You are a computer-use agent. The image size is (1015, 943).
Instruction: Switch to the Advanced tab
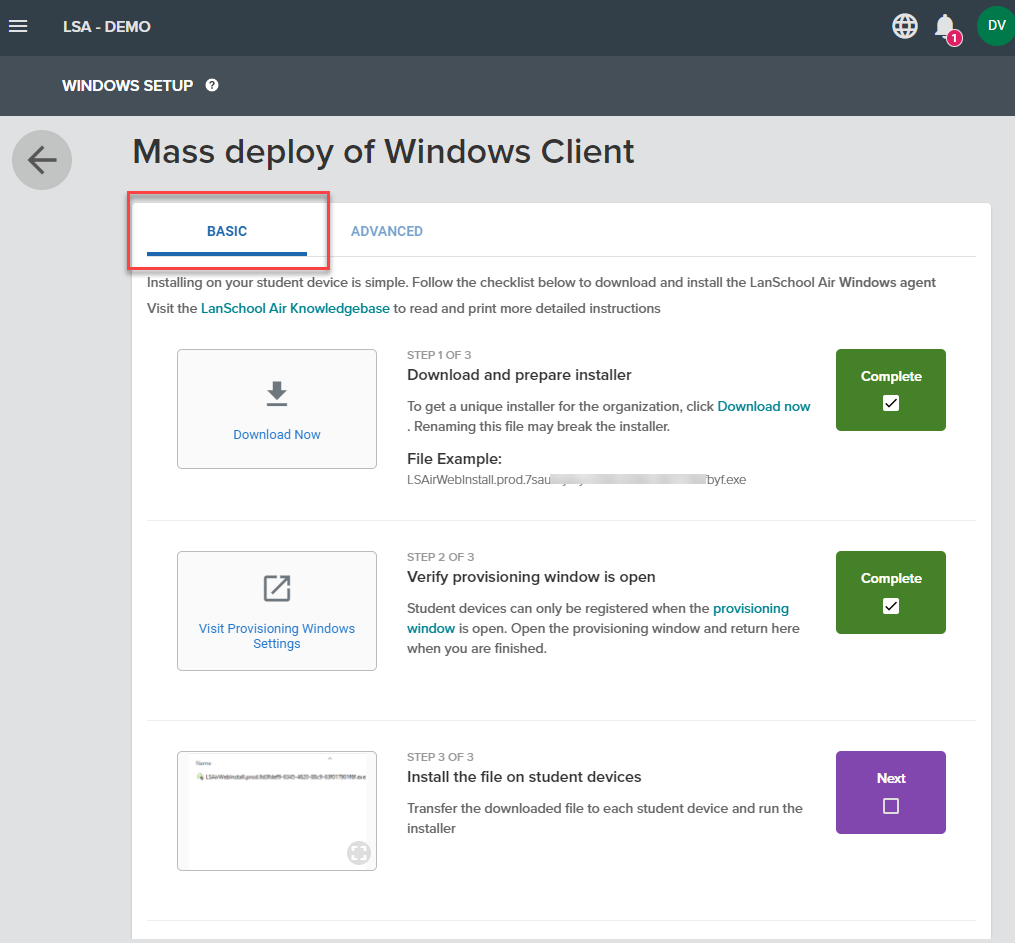pyautogui.click(x=386, y=231)
